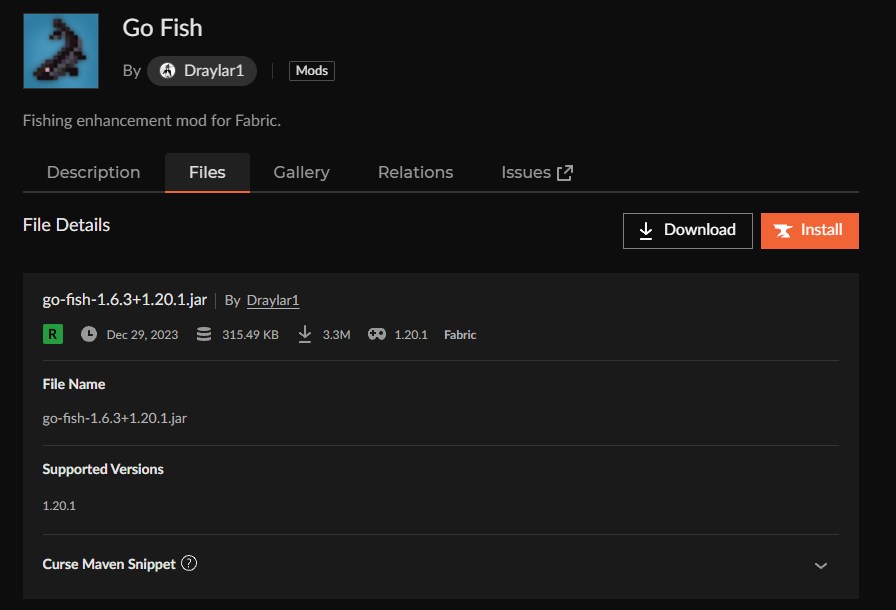Click the file size stack icon
Viewport: 896px width, 610px height.
coord(204,334)
